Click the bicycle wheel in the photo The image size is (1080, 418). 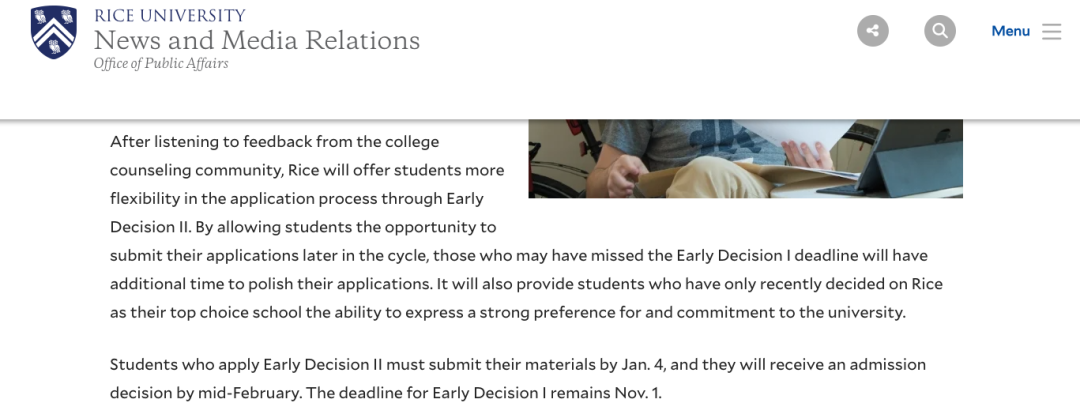[557, 178]
